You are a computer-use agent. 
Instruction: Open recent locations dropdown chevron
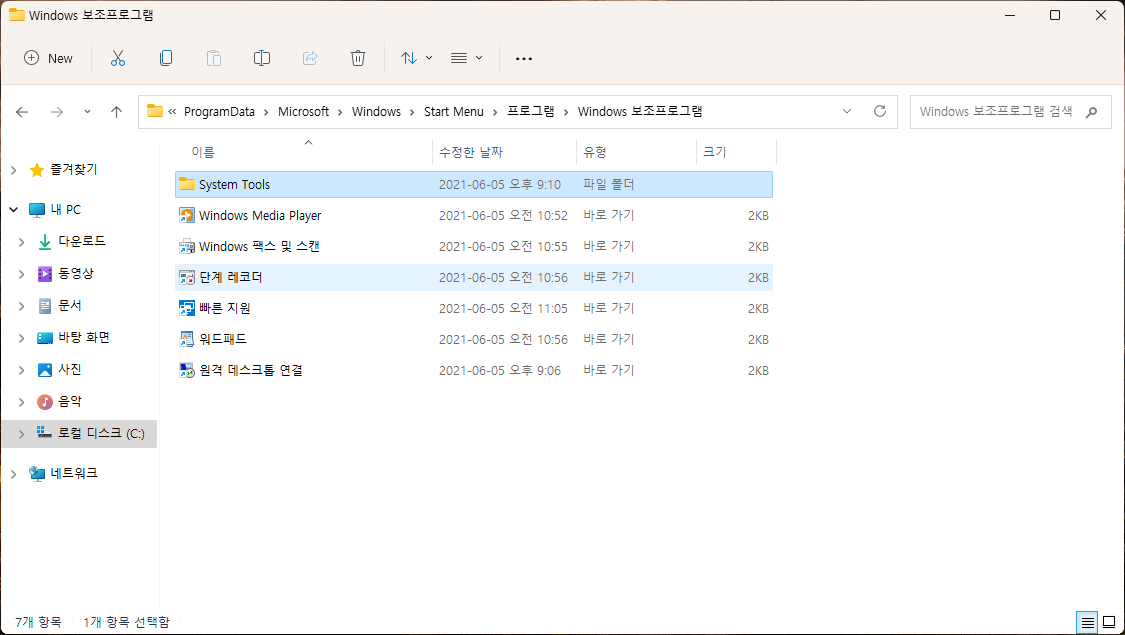point(88,112)
